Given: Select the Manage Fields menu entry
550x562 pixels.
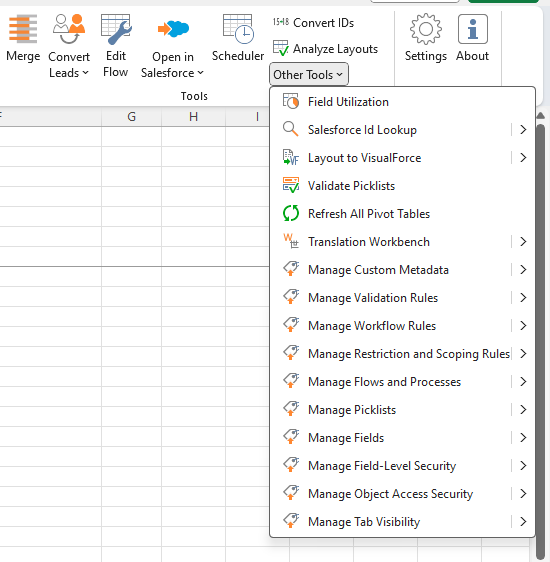Looking at the screenshot, I should 402,437.
